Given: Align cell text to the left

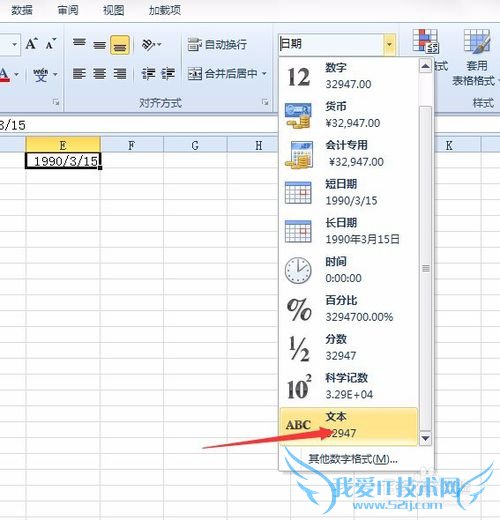Looking at the screenshot, I should (79, 73).
